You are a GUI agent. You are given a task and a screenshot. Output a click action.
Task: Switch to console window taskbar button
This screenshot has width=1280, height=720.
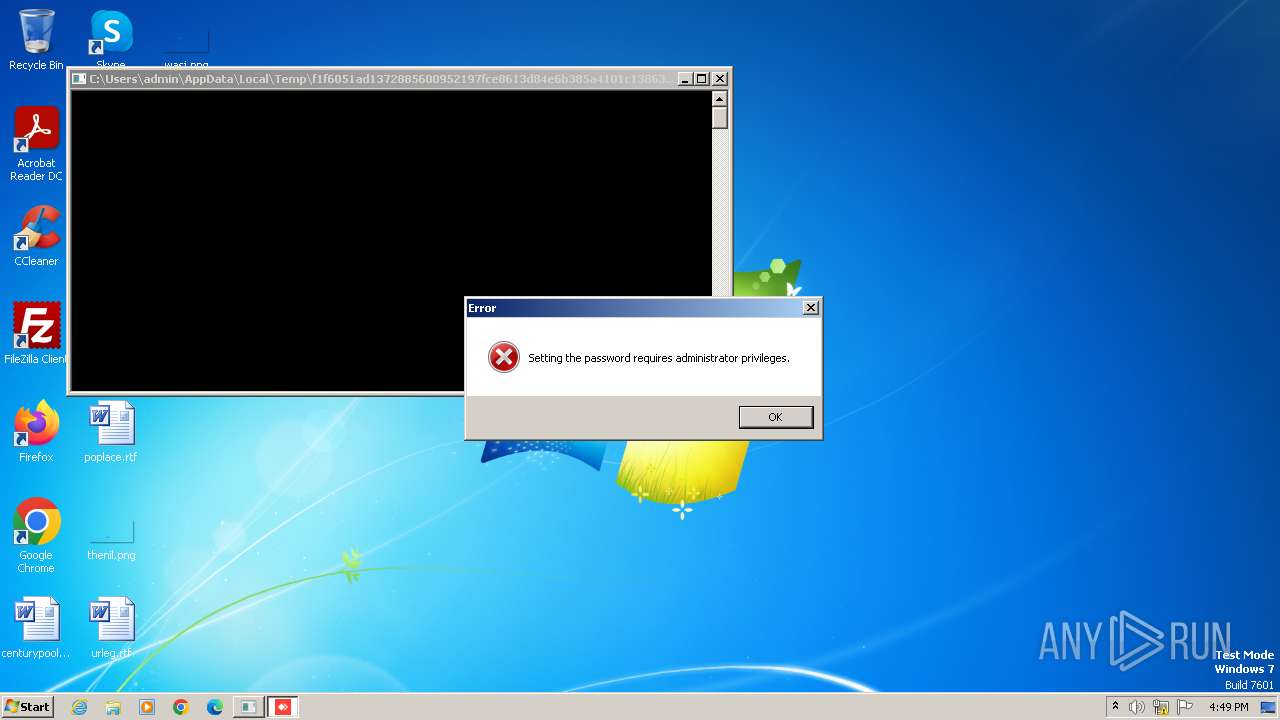(248, 707)
